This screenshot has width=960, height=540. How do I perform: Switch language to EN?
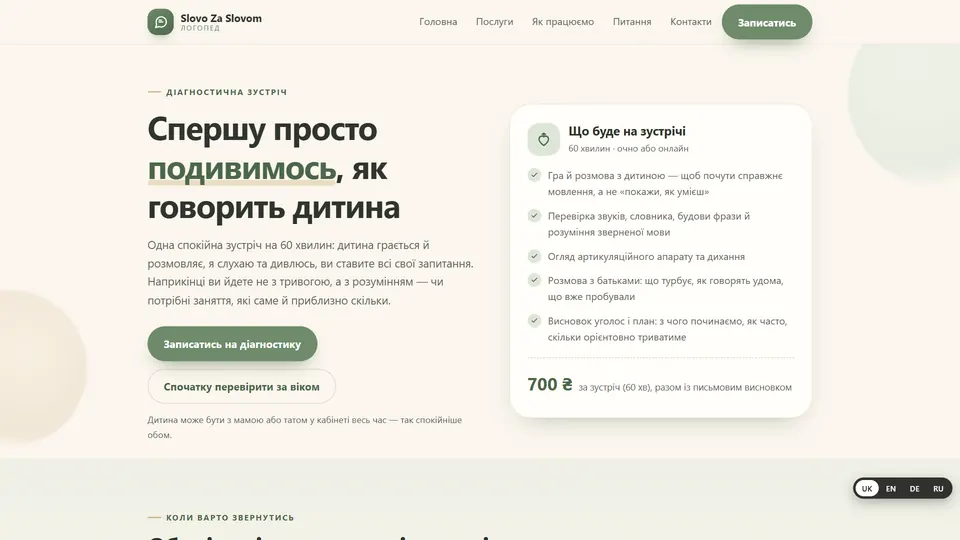[x=891, y=489]
